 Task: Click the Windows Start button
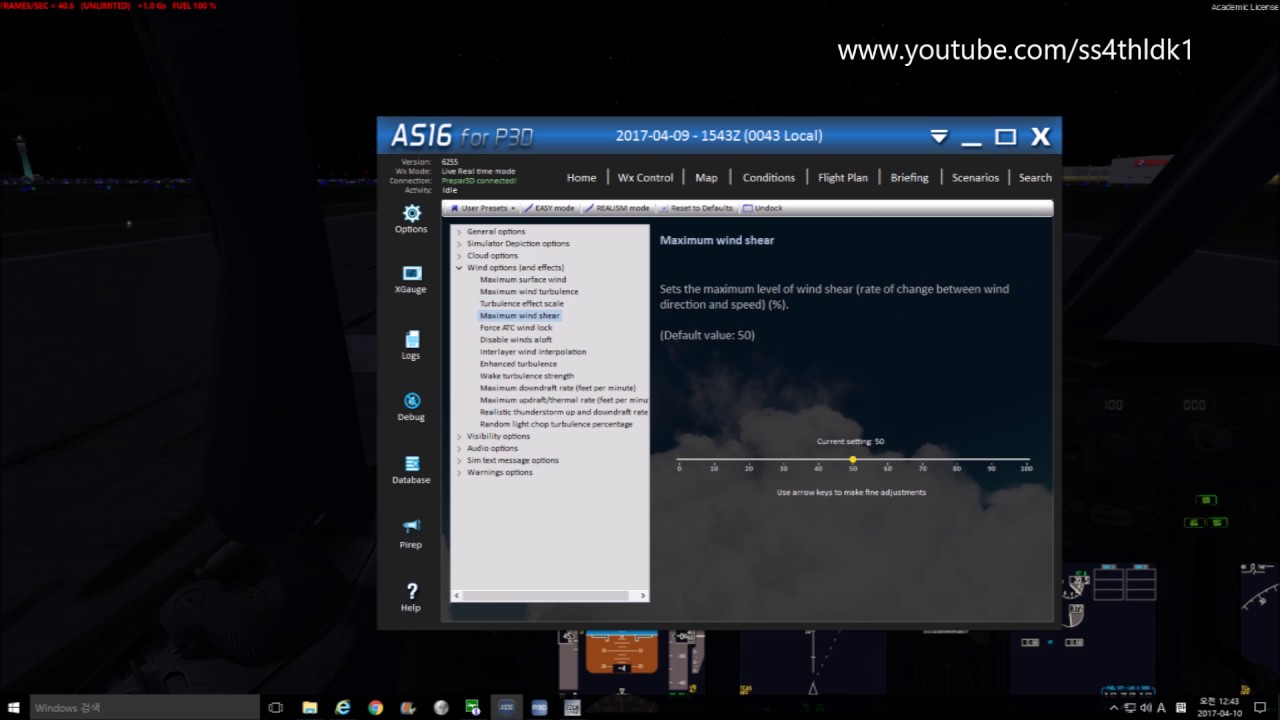[14, 707]
